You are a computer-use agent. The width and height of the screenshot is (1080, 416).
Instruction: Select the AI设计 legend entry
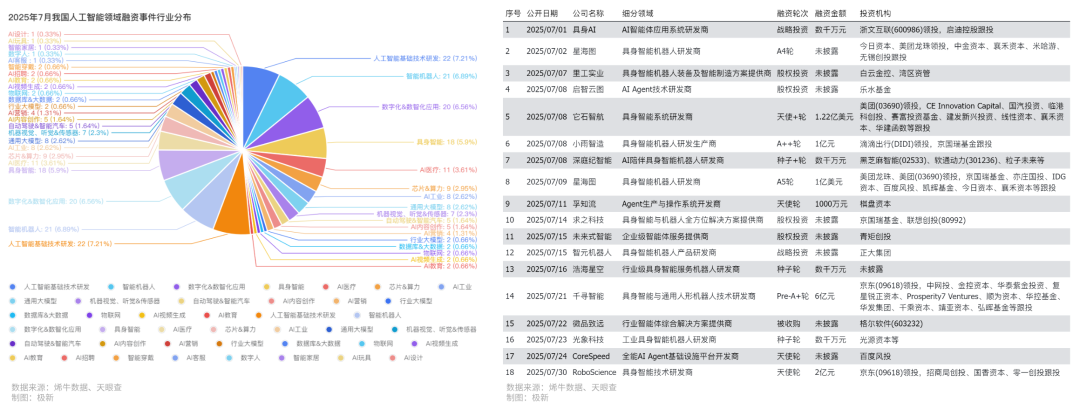pos(406,357)
